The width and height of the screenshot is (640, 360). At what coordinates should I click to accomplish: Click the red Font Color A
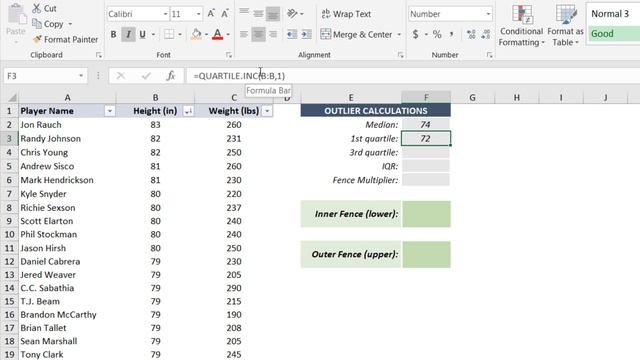[x=218, y=34]
